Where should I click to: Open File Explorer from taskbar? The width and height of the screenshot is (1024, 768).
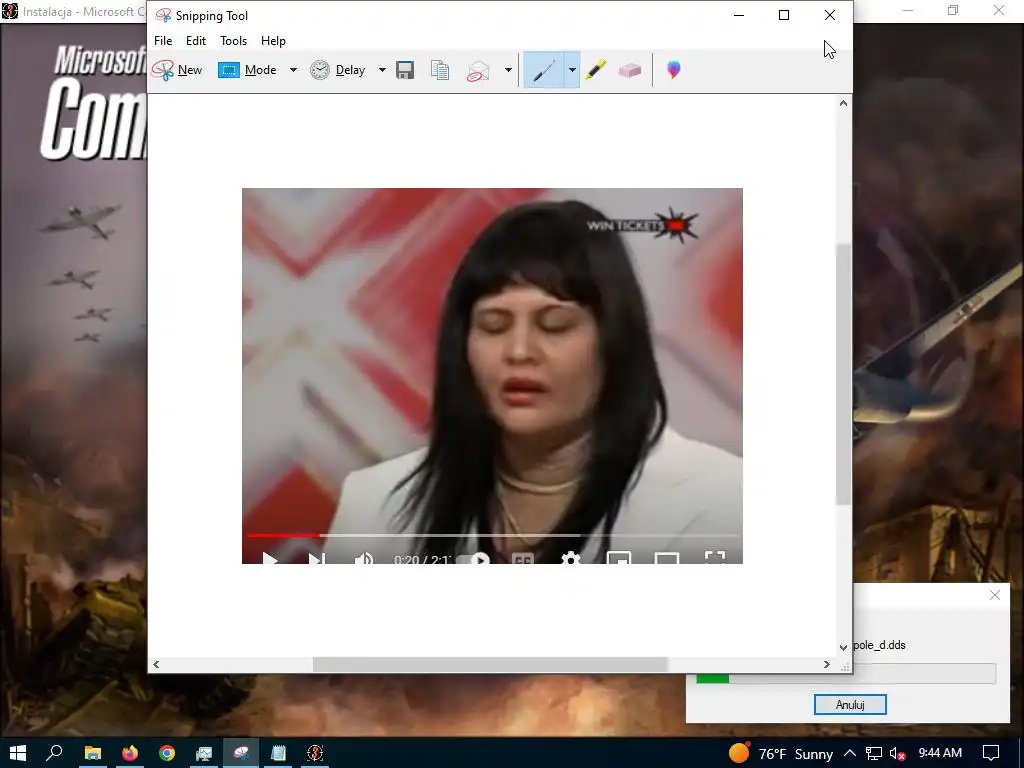coord(93,753)
